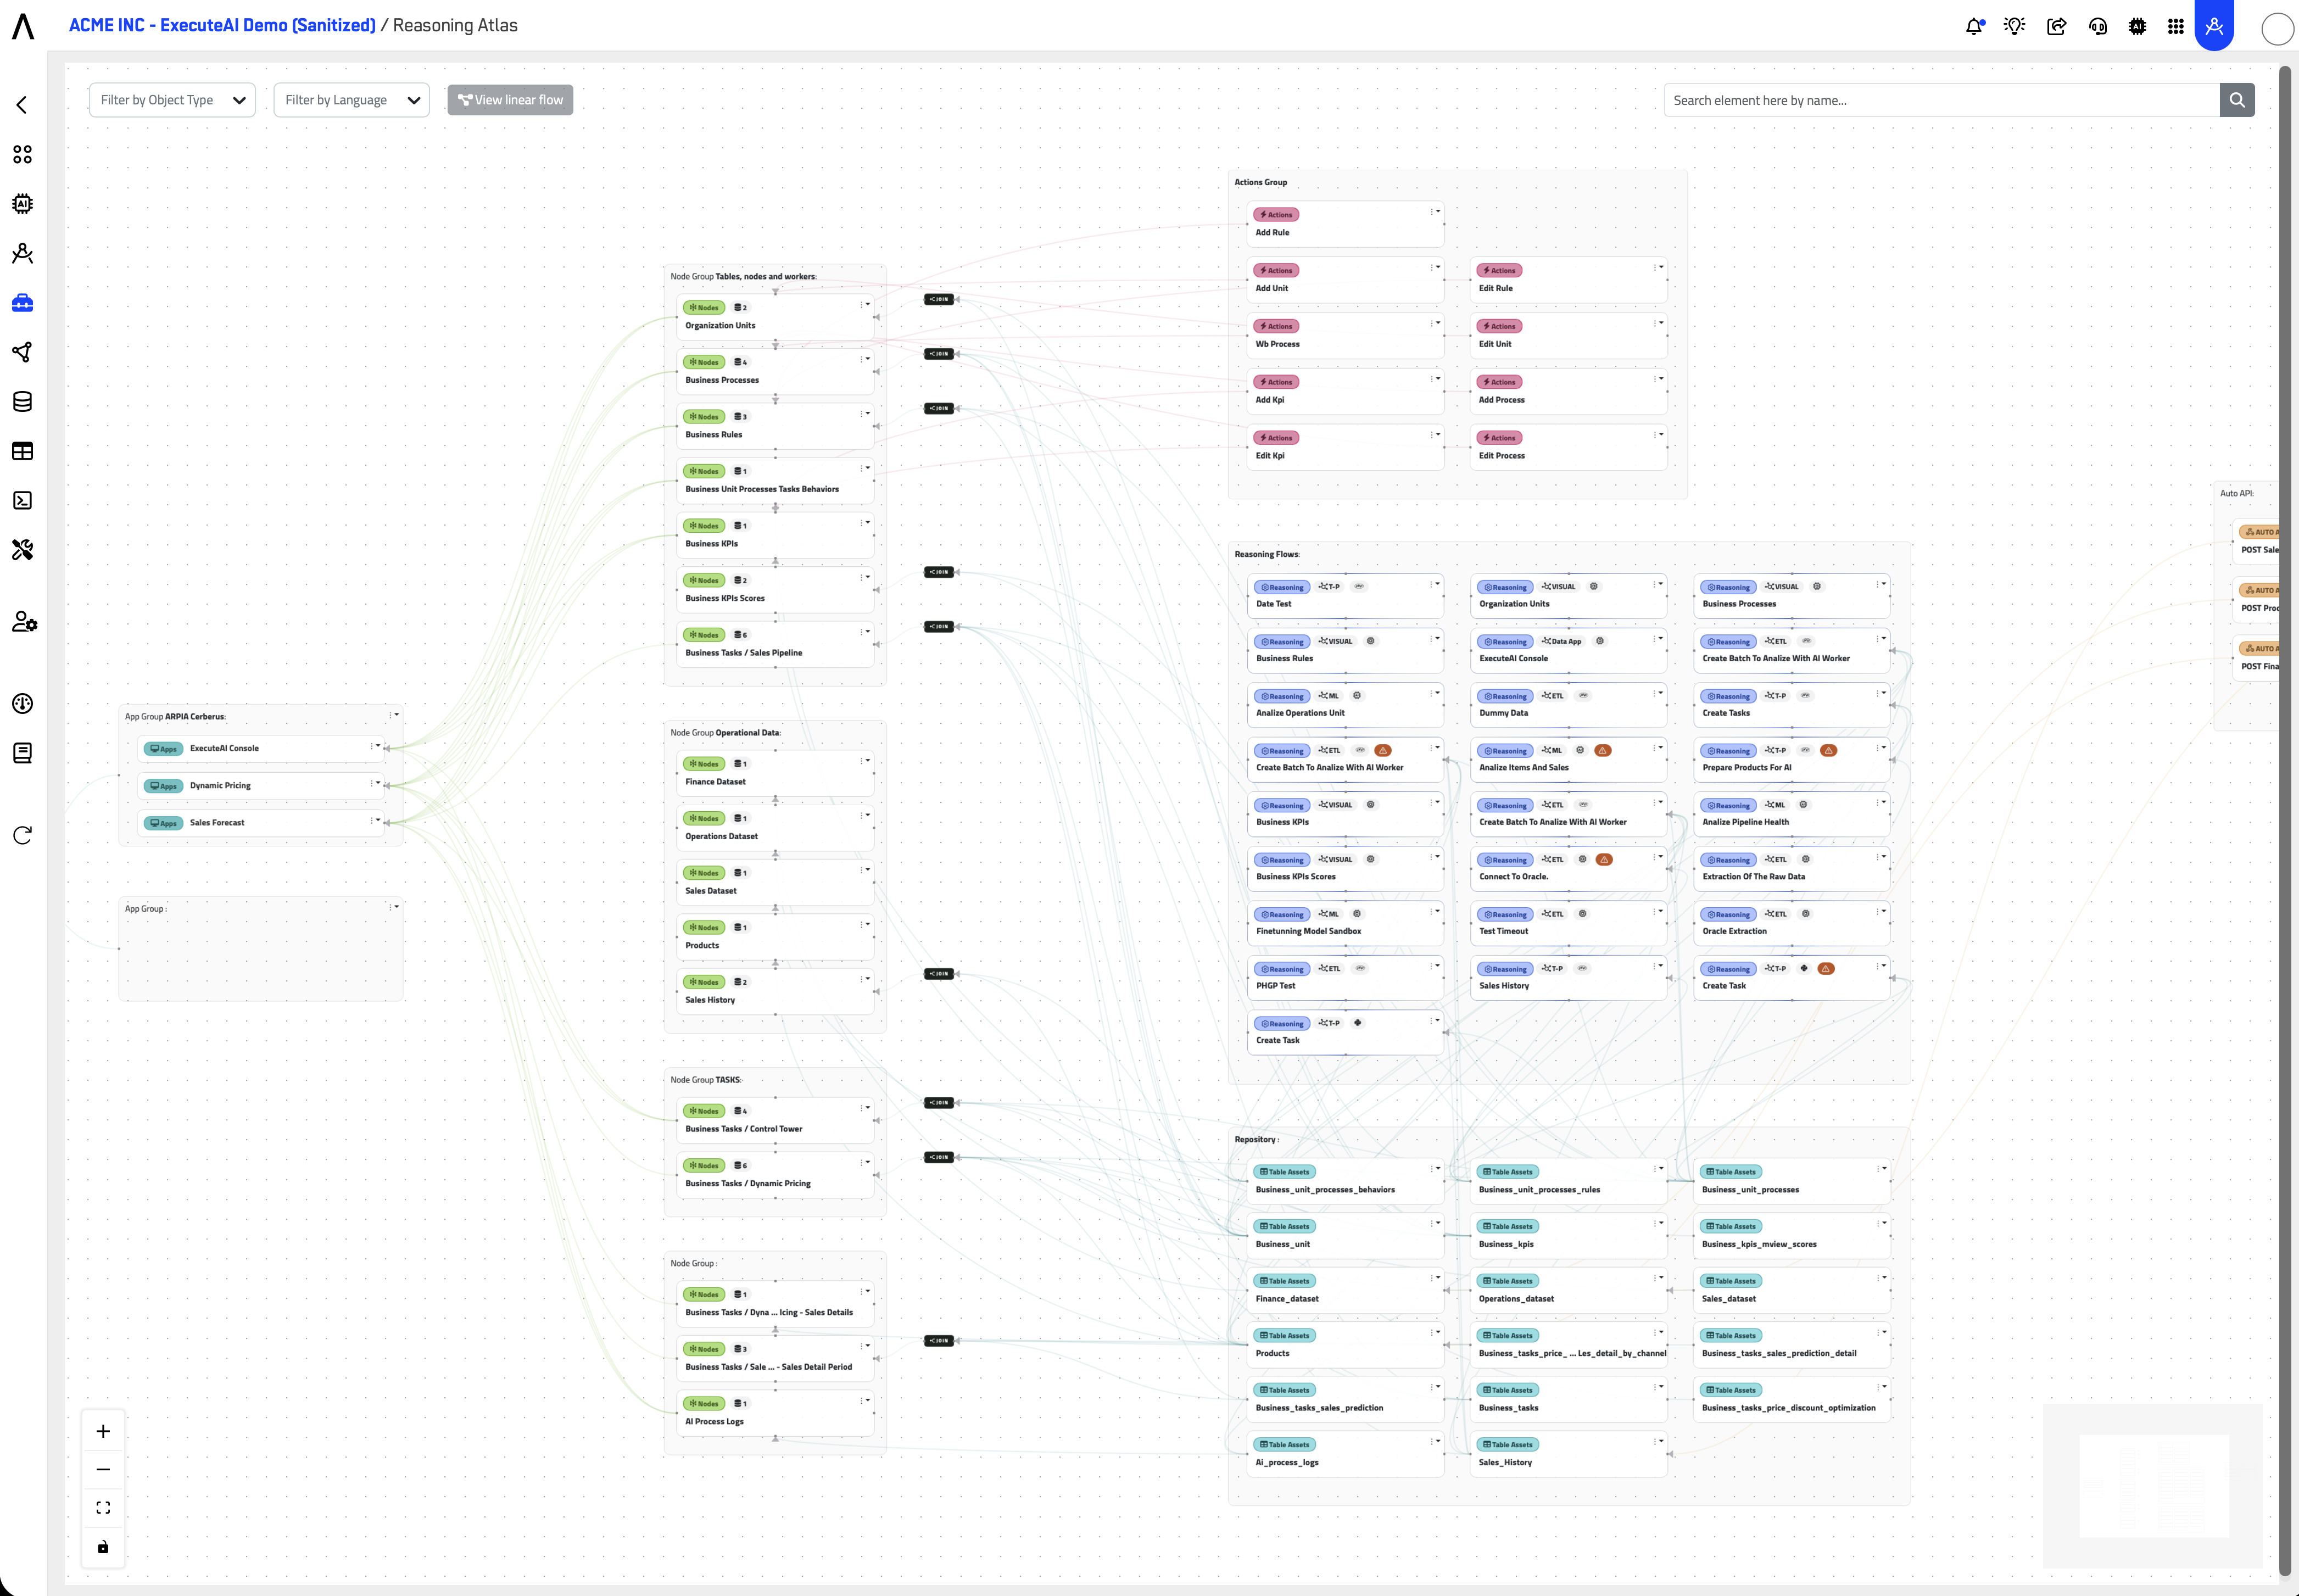Screen dimensions: 2299x1596
Task: Open Filter by Object Type dropdown
Action: point(172,100)
